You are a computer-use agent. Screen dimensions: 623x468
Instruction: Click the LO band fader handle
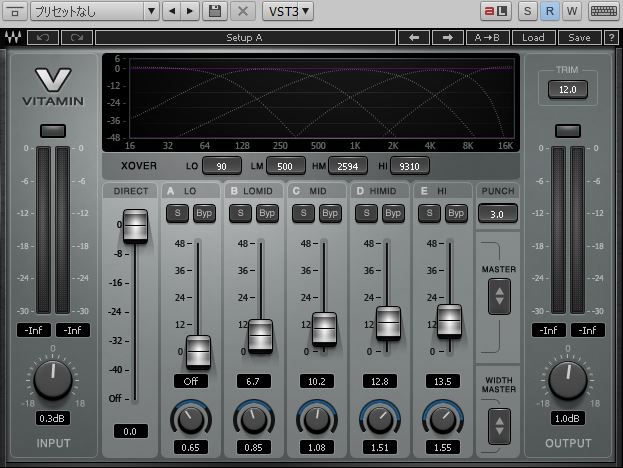pyautogui.click(x=198, y=352)
